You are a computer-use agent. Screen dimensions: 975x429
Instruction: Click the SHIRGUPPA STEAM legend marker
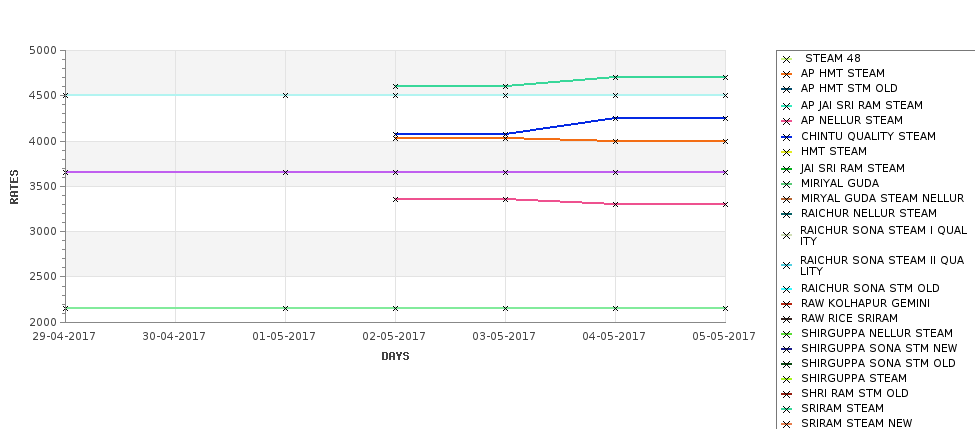pos(787,379)
